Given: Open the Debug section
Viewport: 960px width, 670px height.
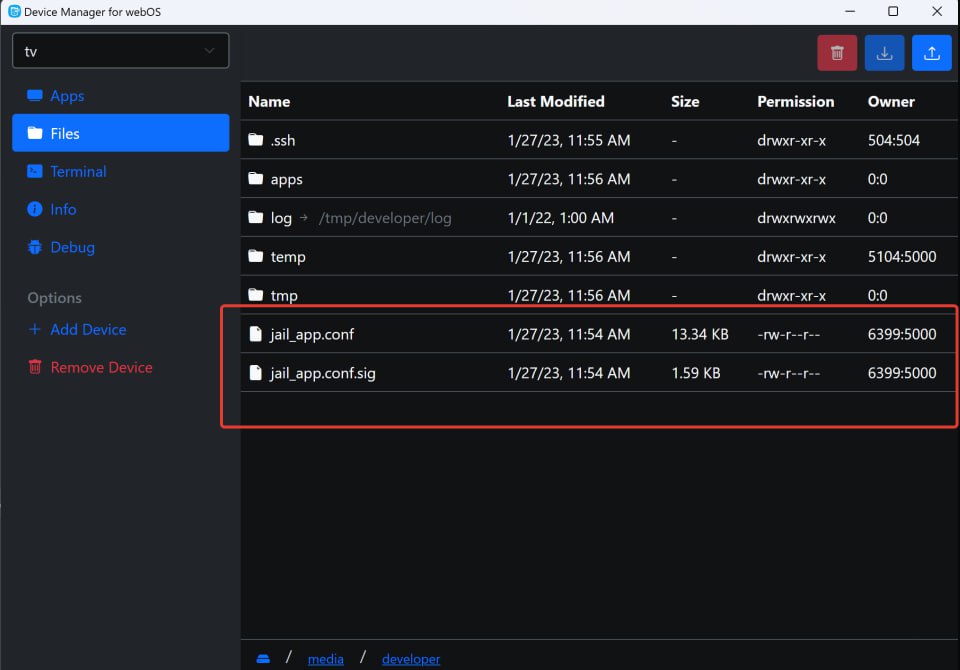Looking at the screenshot, I should [72, 248].
